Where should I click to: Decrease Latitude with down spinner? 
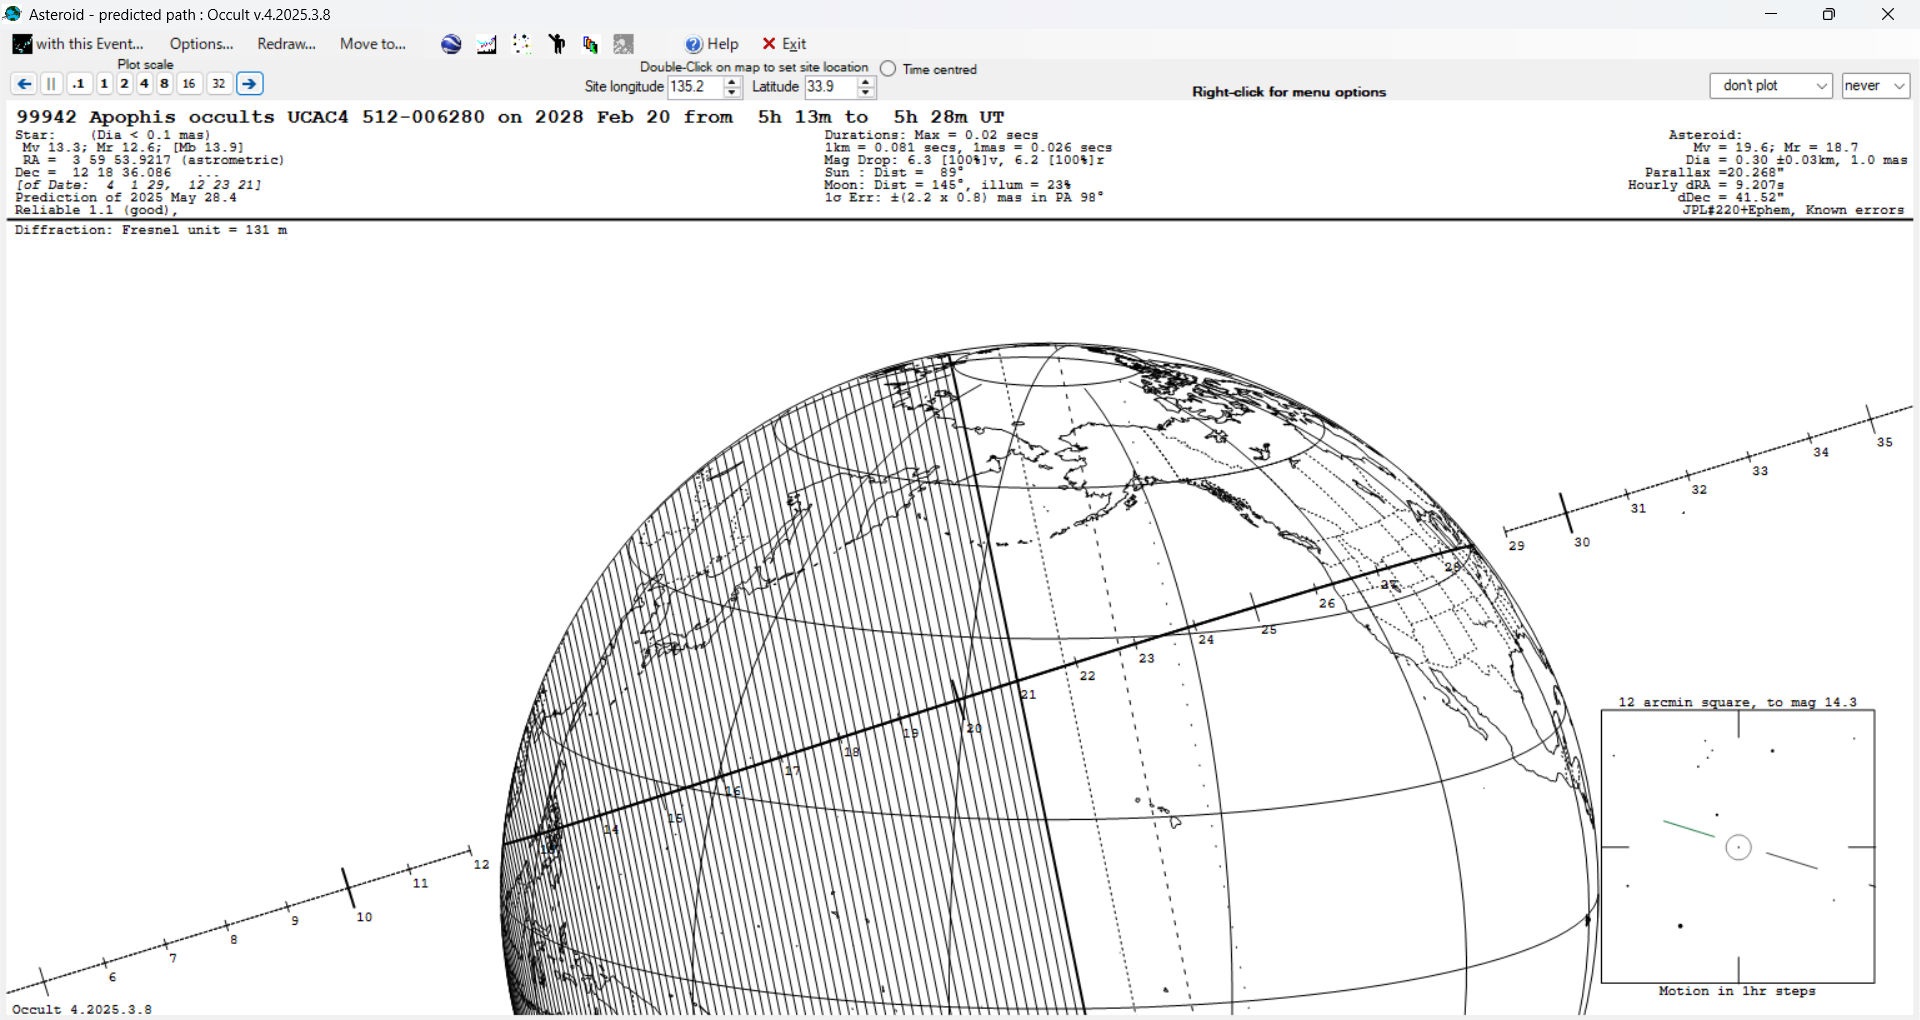point(866,93)
